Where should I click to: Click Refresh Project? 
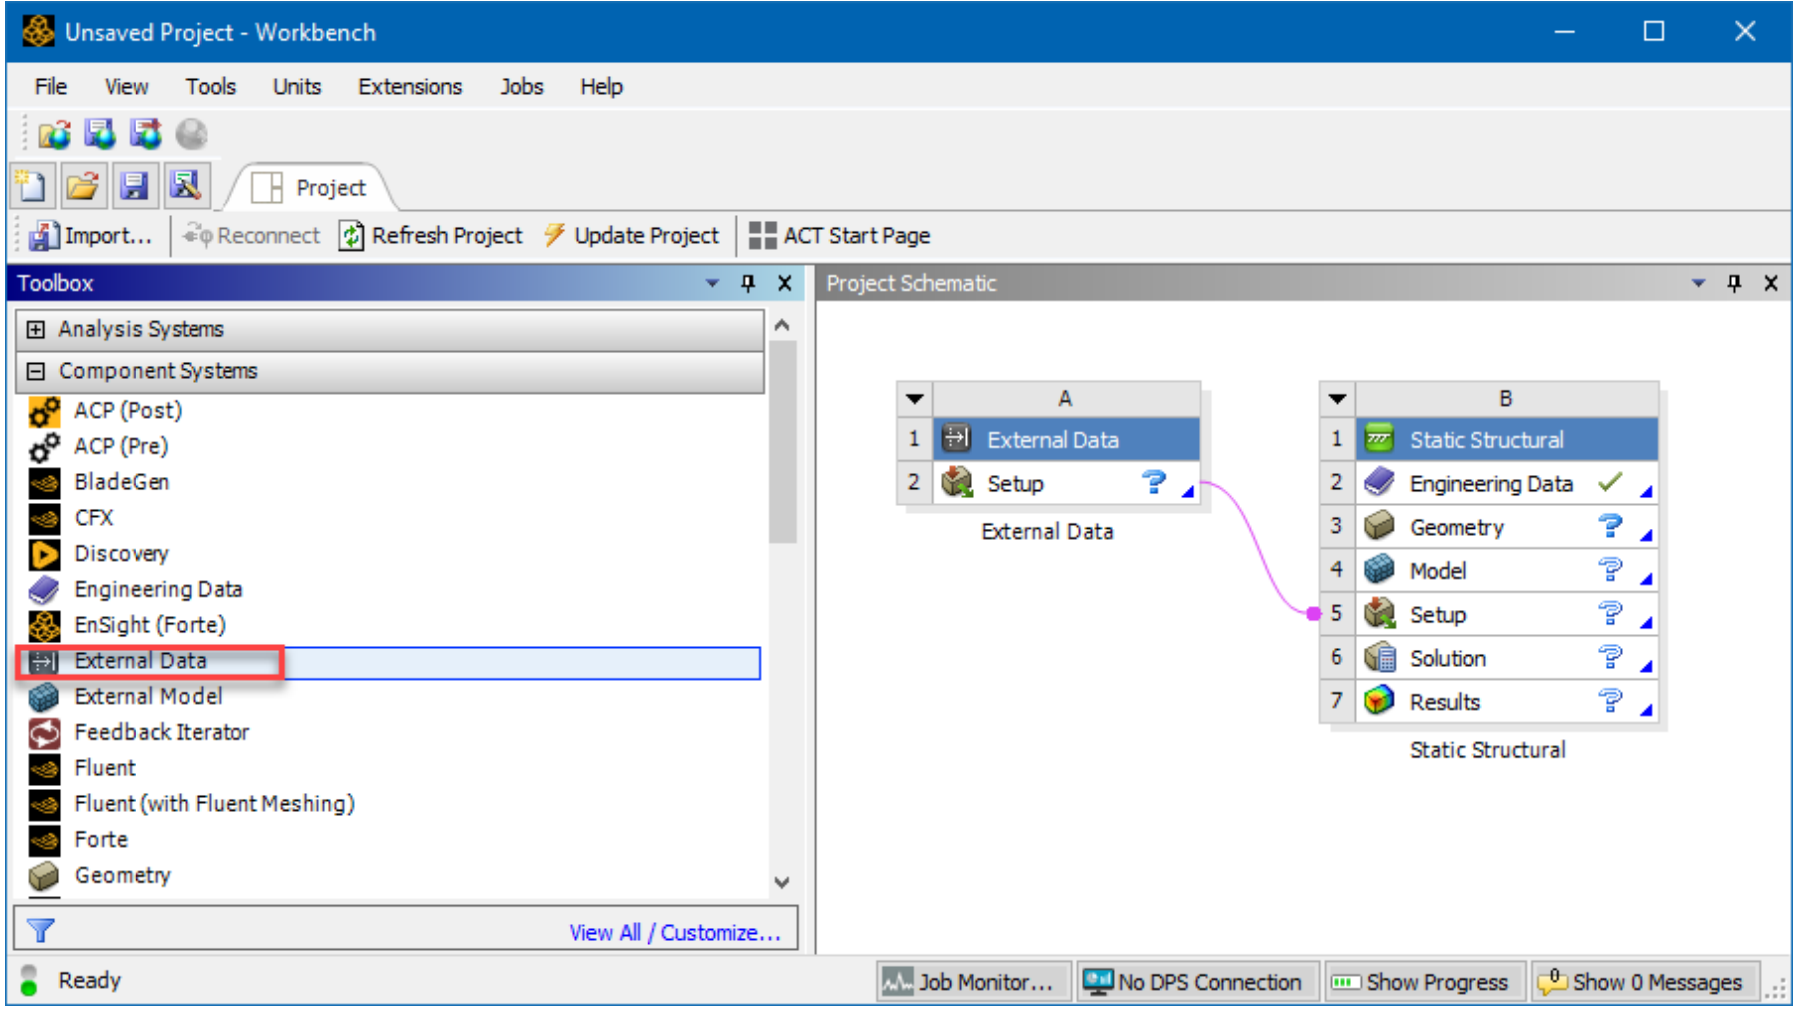click(x=431, y=236)
